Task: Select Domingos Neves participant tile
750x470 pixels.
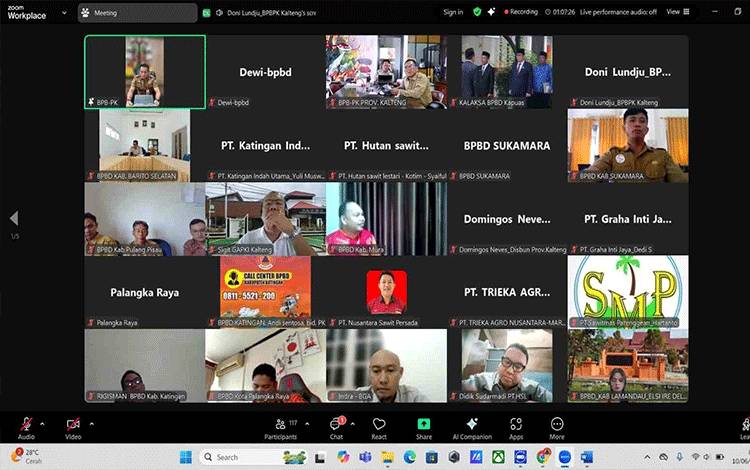Action: click(x=507, y=219)
